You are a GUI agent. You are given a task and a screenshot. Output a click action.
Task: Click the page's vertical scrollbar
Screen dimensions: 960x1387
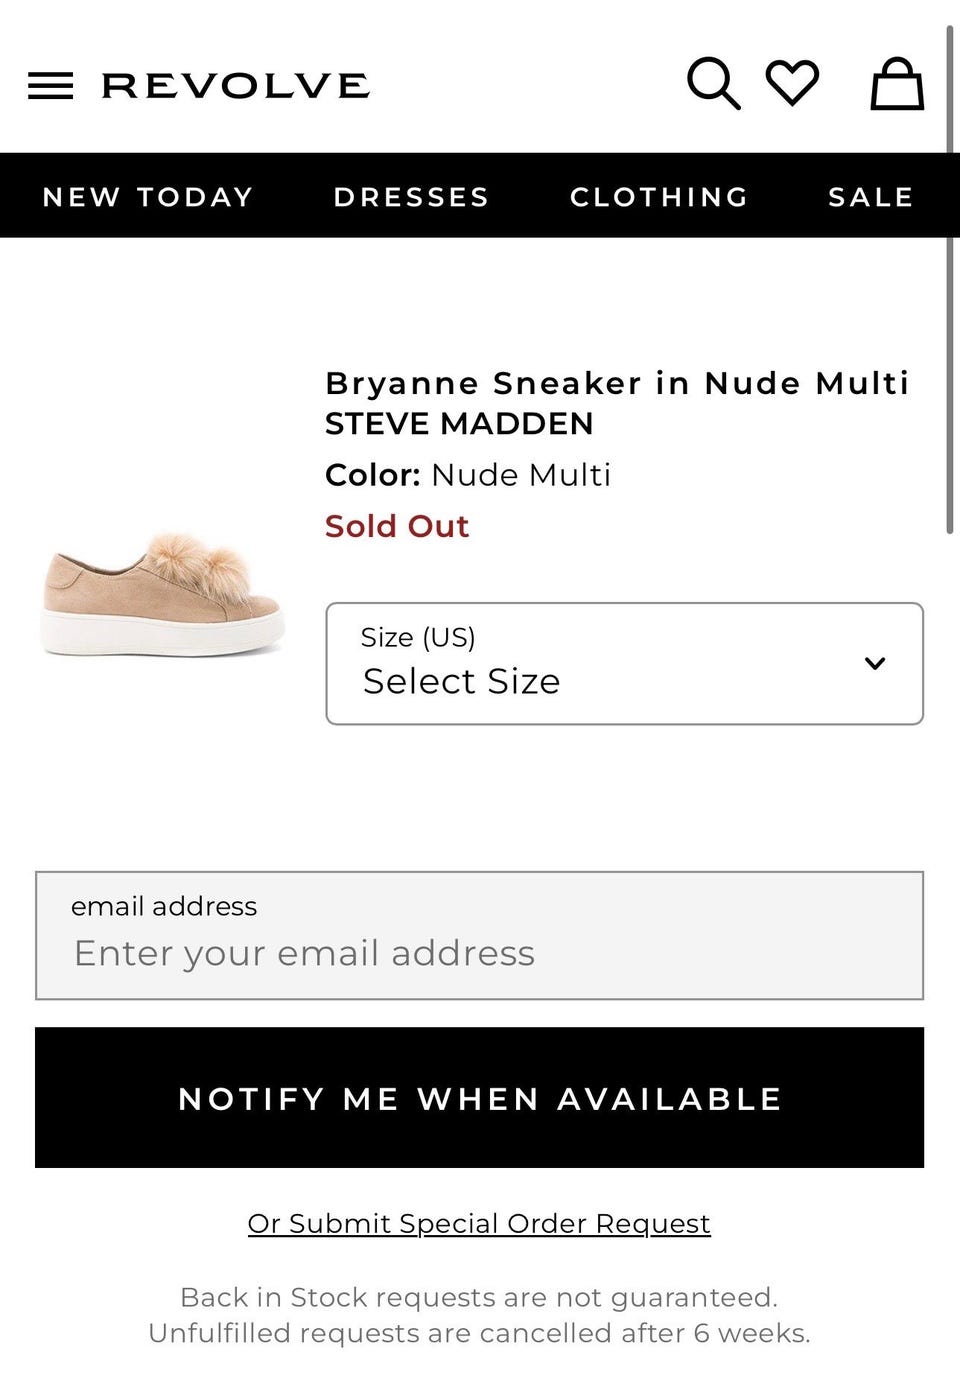click(x=950, y=280)
